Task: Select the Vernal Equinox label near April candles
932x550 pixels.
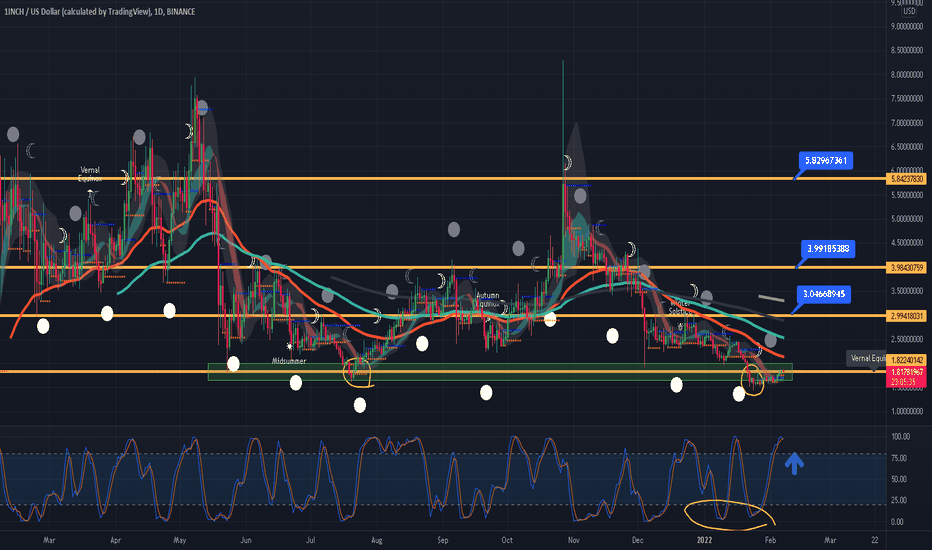Action: 90,174
